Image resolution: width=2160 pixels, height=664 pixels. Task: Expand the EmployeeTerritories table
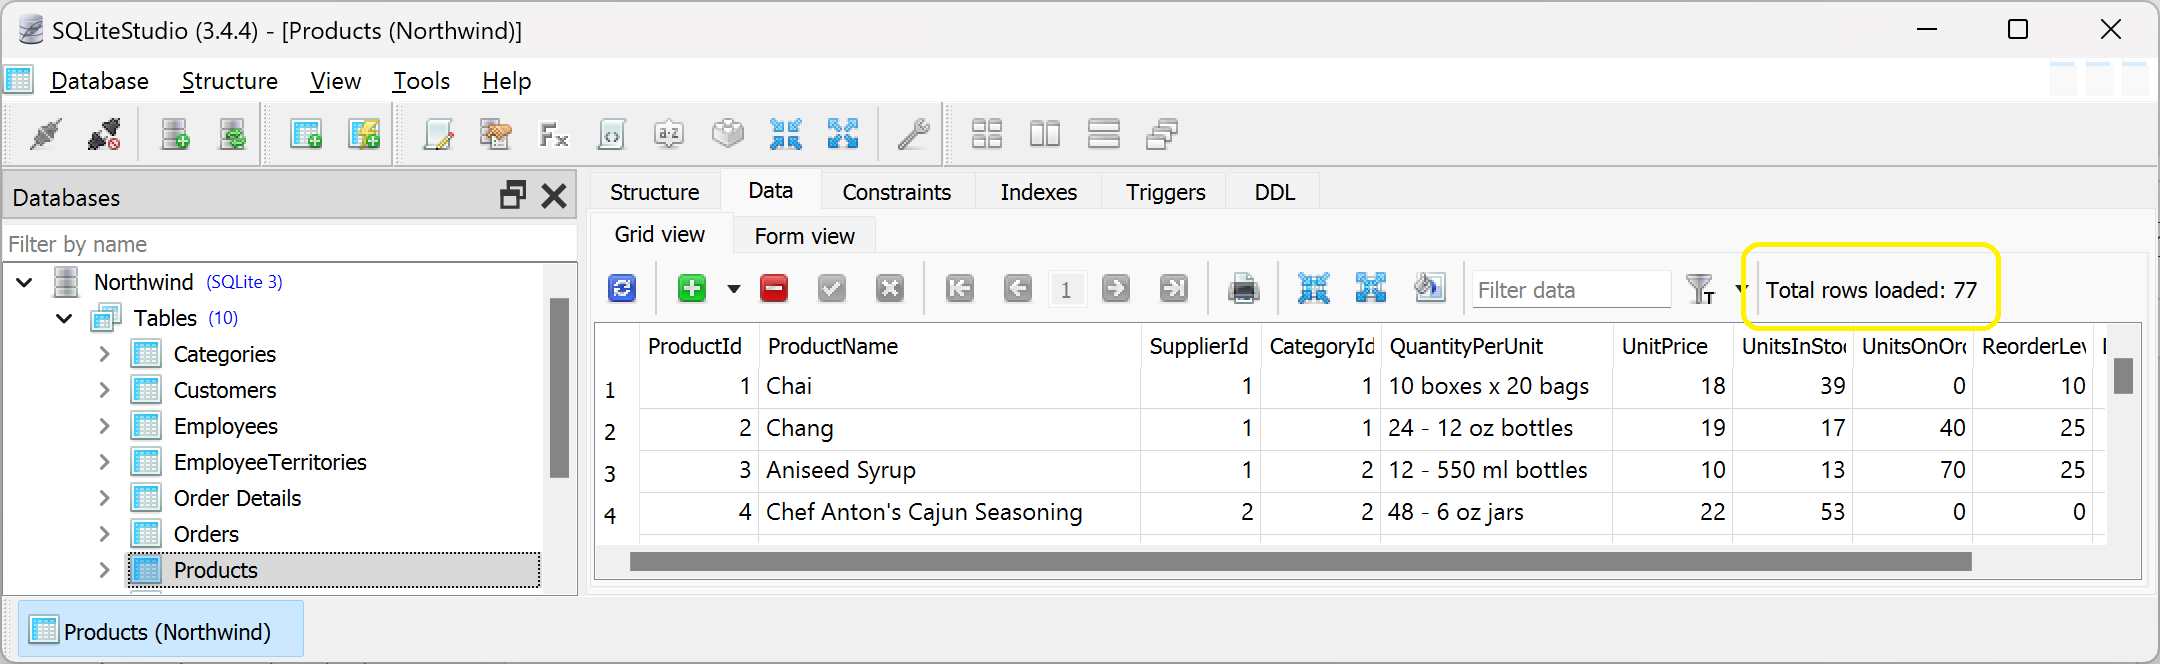tap(104, 462)
